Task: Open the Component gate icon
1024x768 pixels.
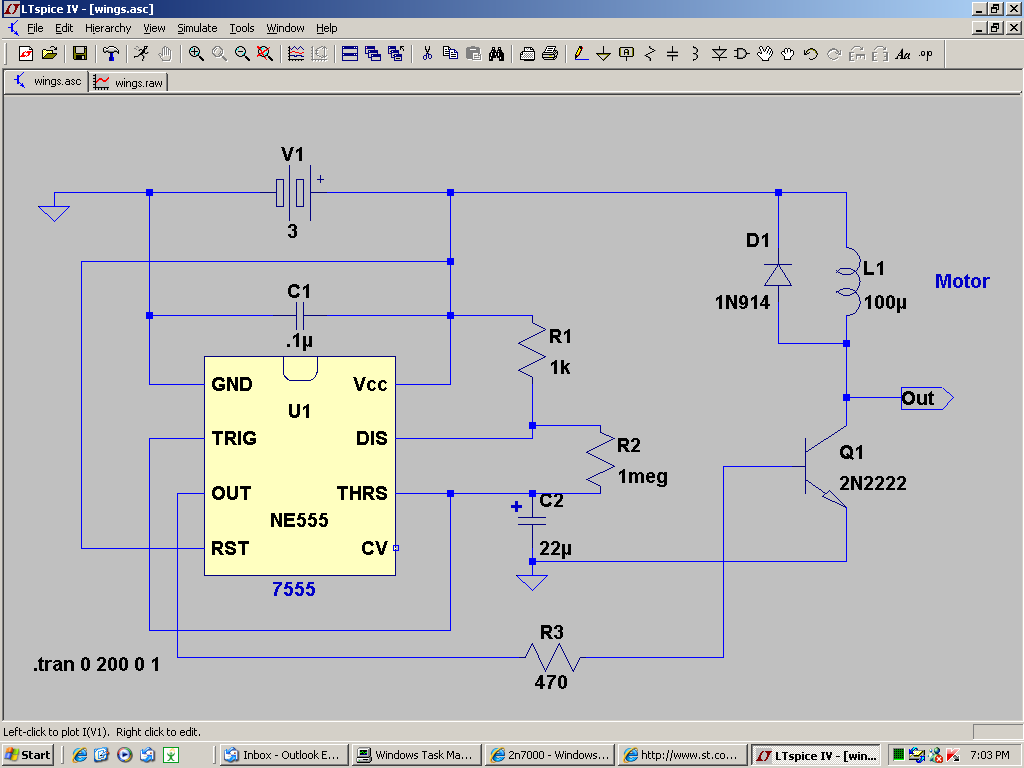Action: coord(742,54)
